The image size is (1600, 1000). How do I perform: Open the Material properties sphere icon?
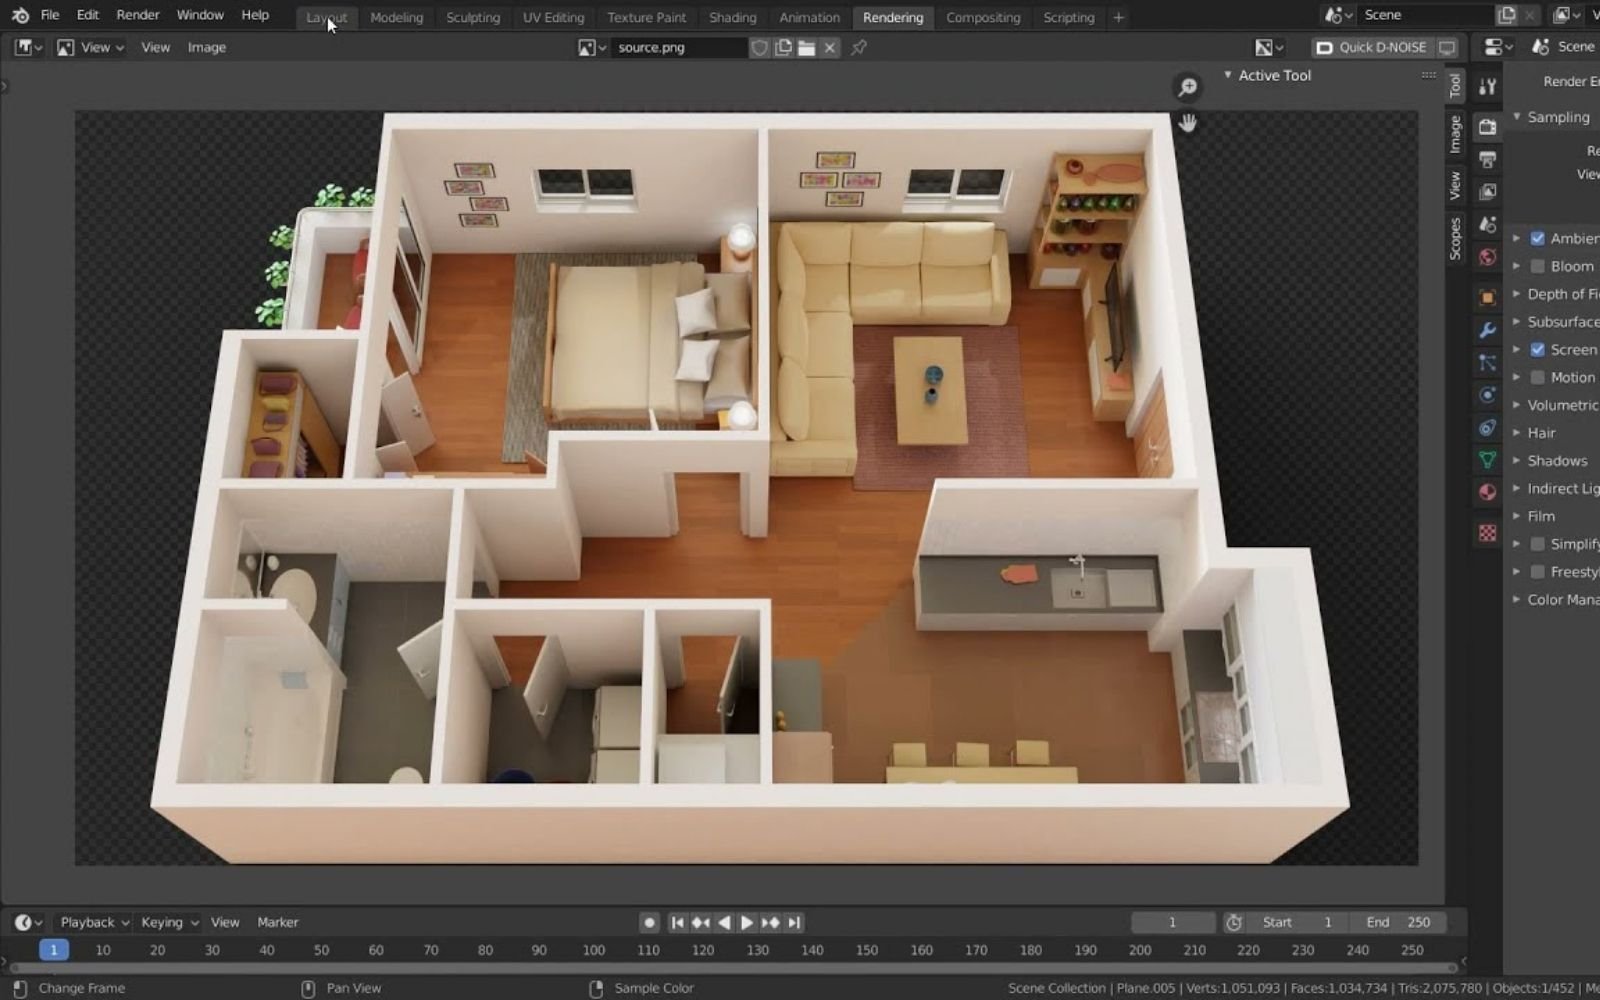[1487, 490]
